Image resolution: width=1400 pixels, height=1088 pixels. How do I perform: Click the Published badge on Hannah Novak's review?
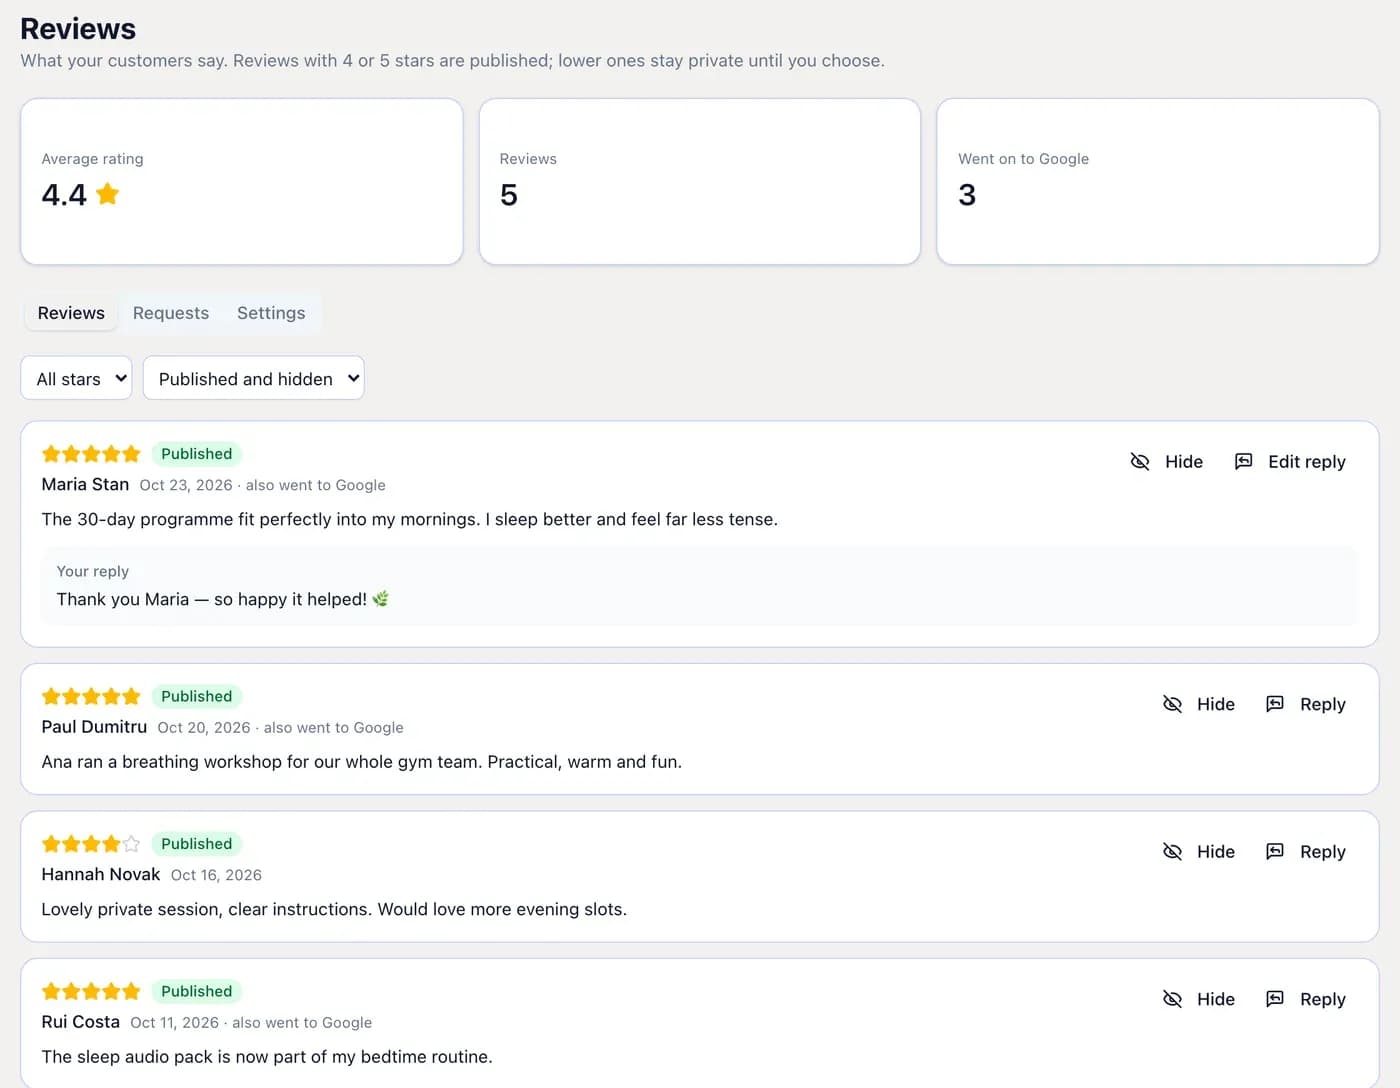tap(197, 844)
